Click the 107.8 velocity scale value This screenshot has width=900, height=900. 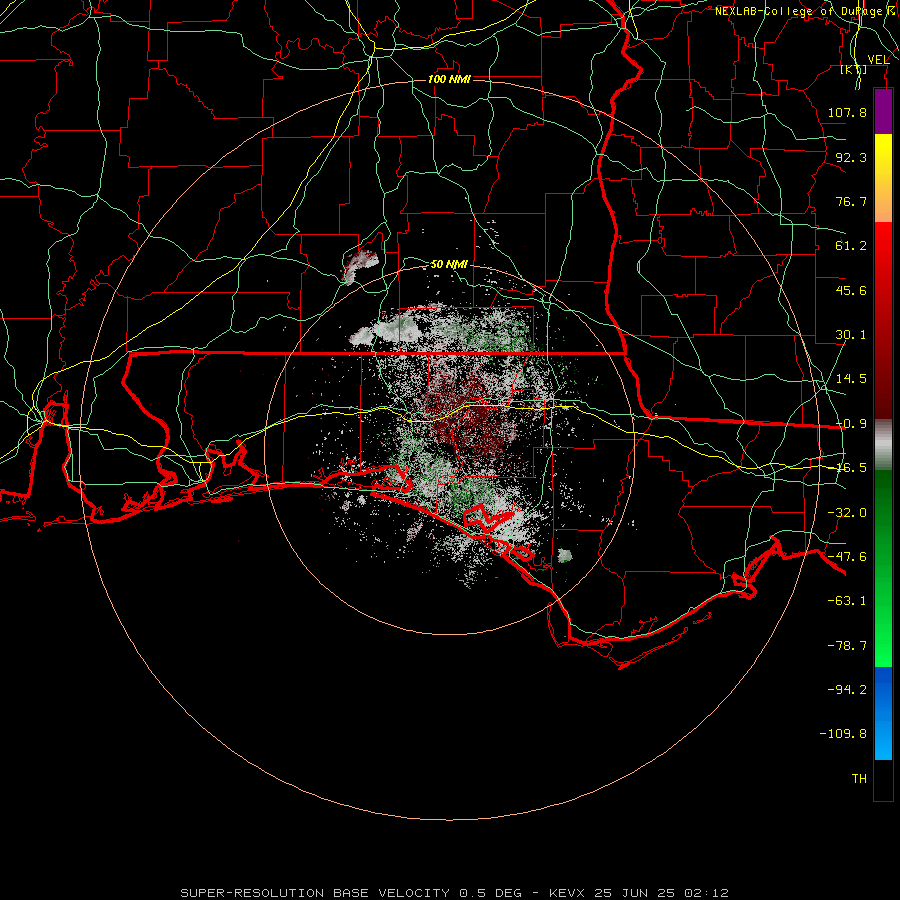coord(847,112)
